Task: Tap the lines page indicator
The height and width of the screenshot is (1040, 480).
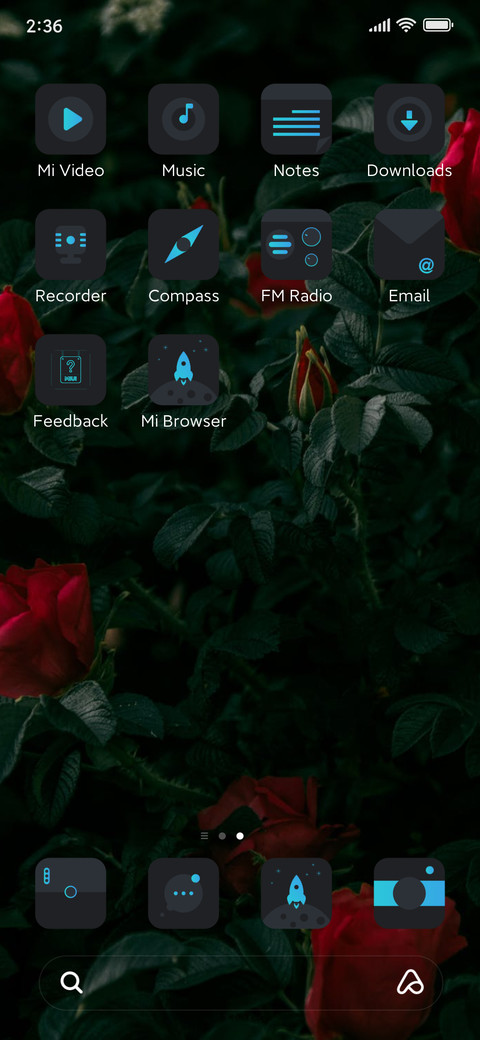Action: pos(204,836)
